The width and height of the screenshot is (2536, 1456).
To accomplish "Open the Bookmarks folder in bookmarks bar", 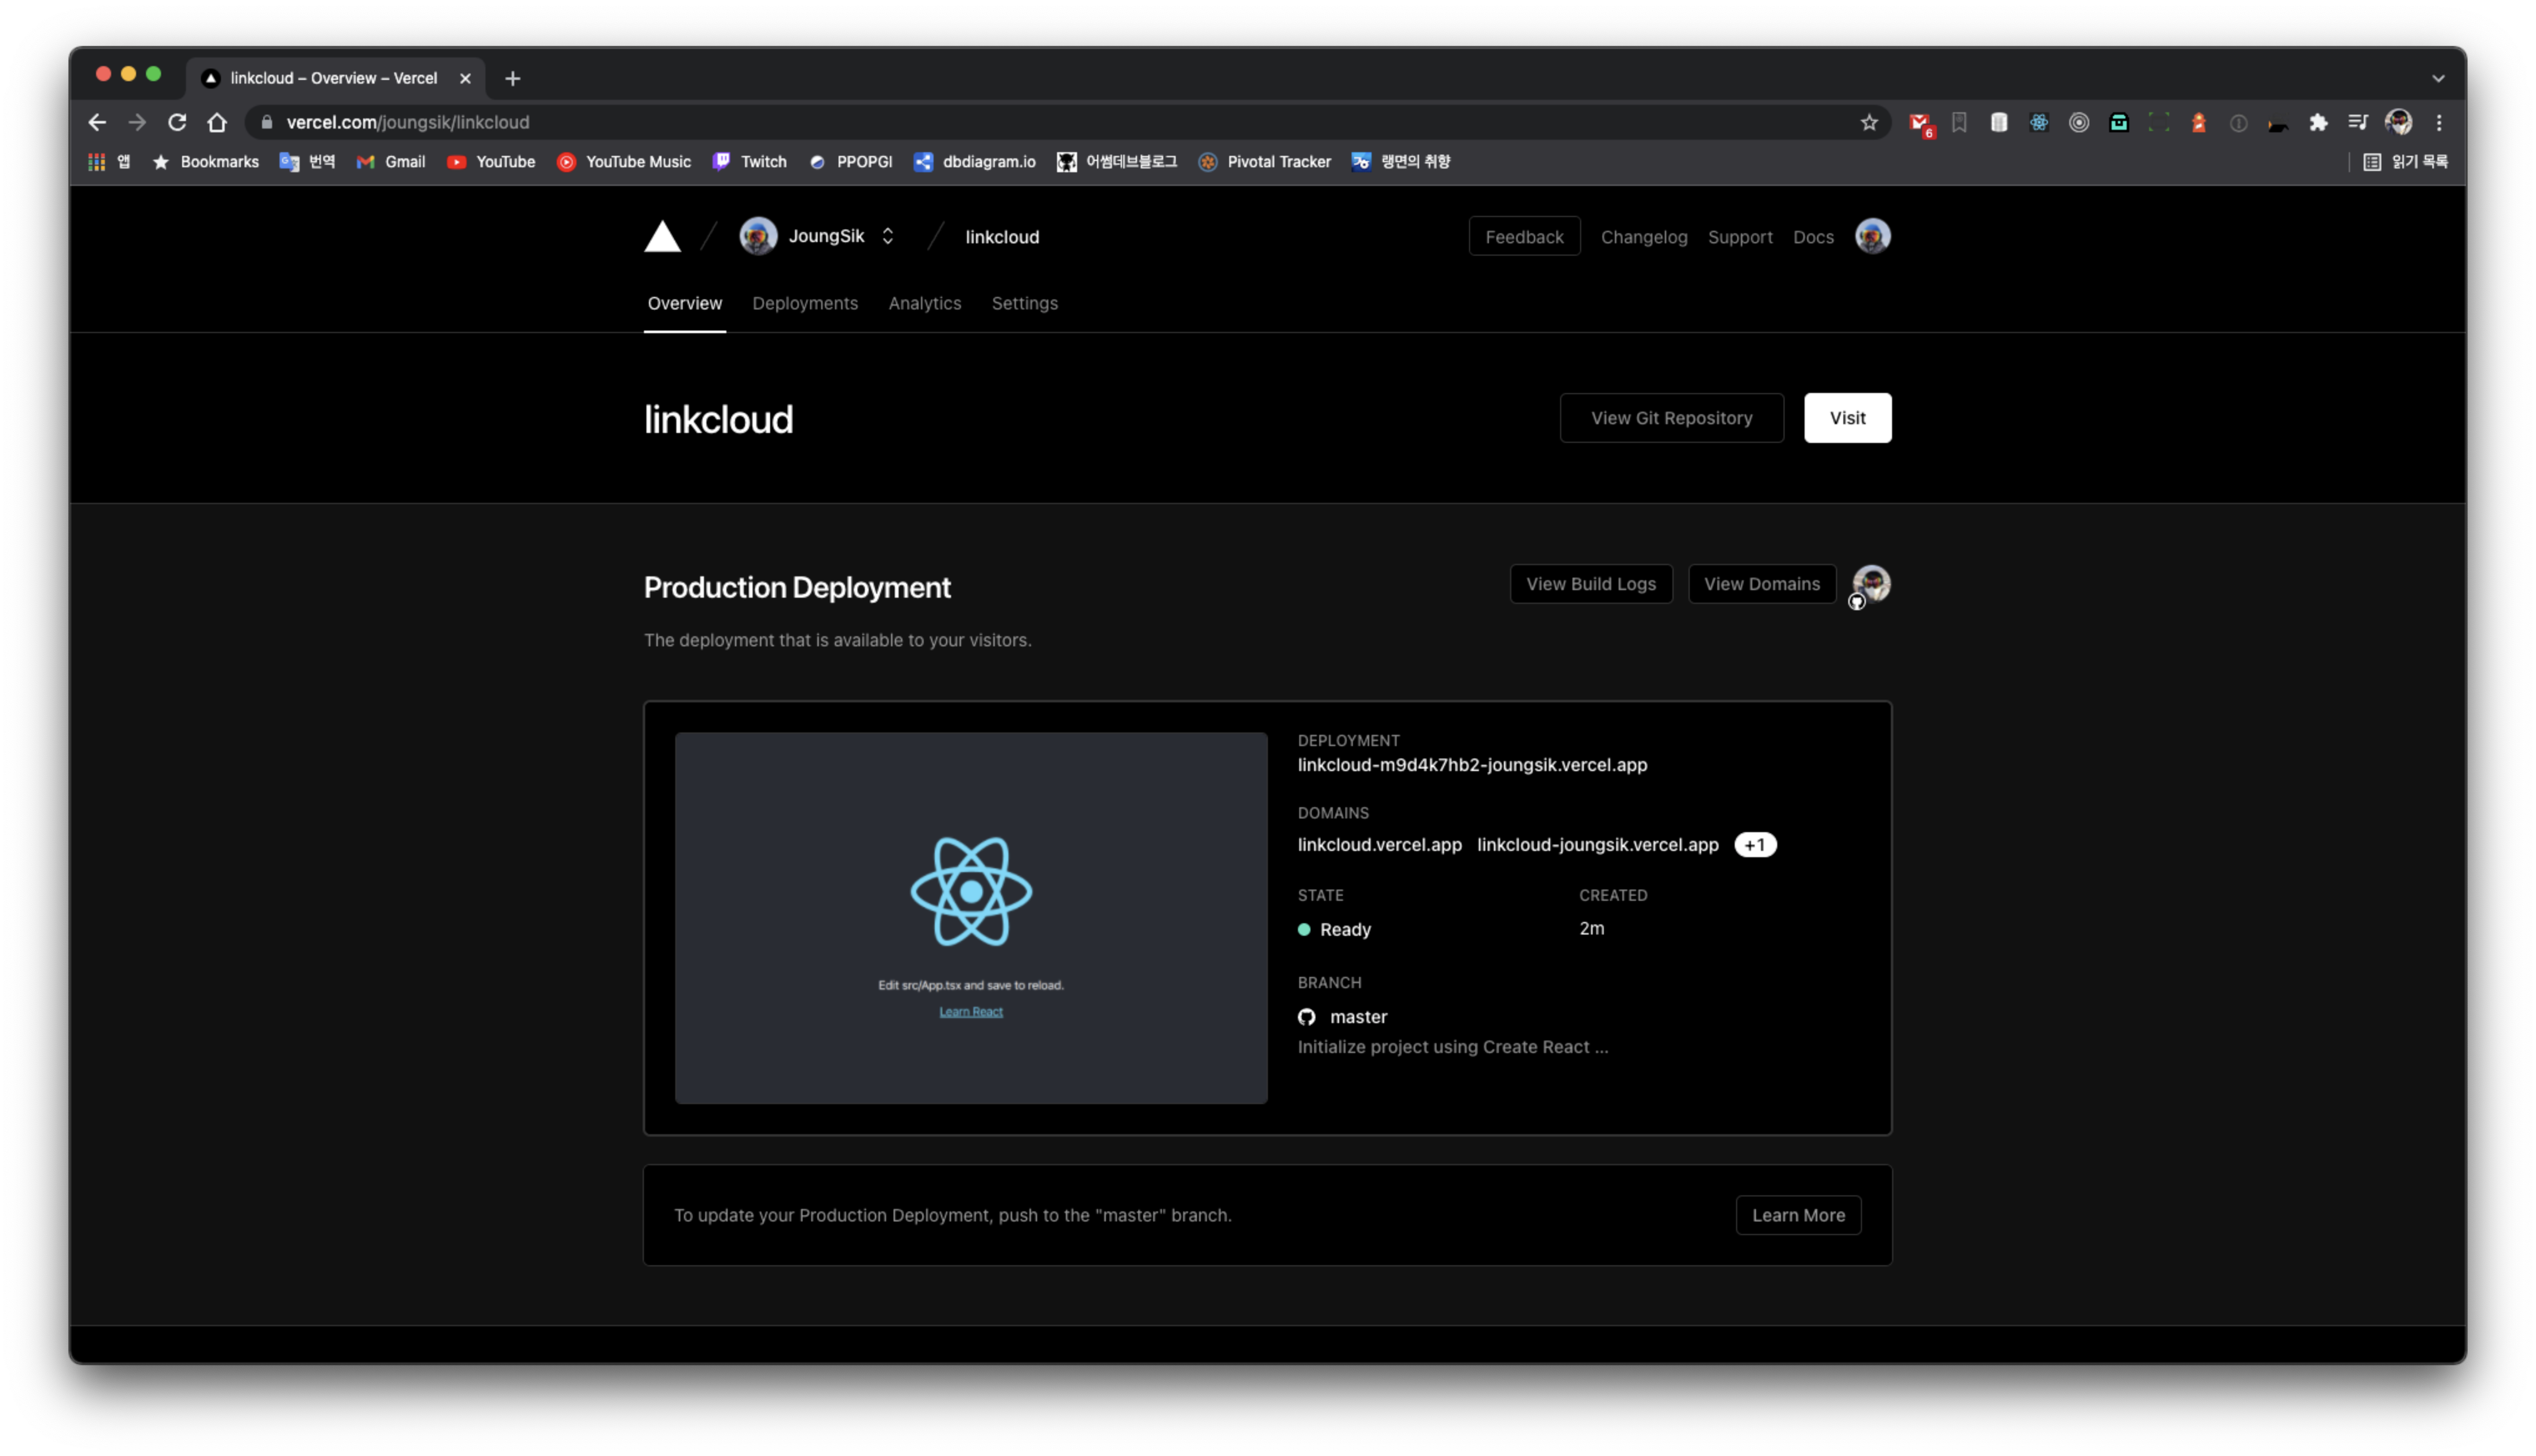I will [205, 162].
